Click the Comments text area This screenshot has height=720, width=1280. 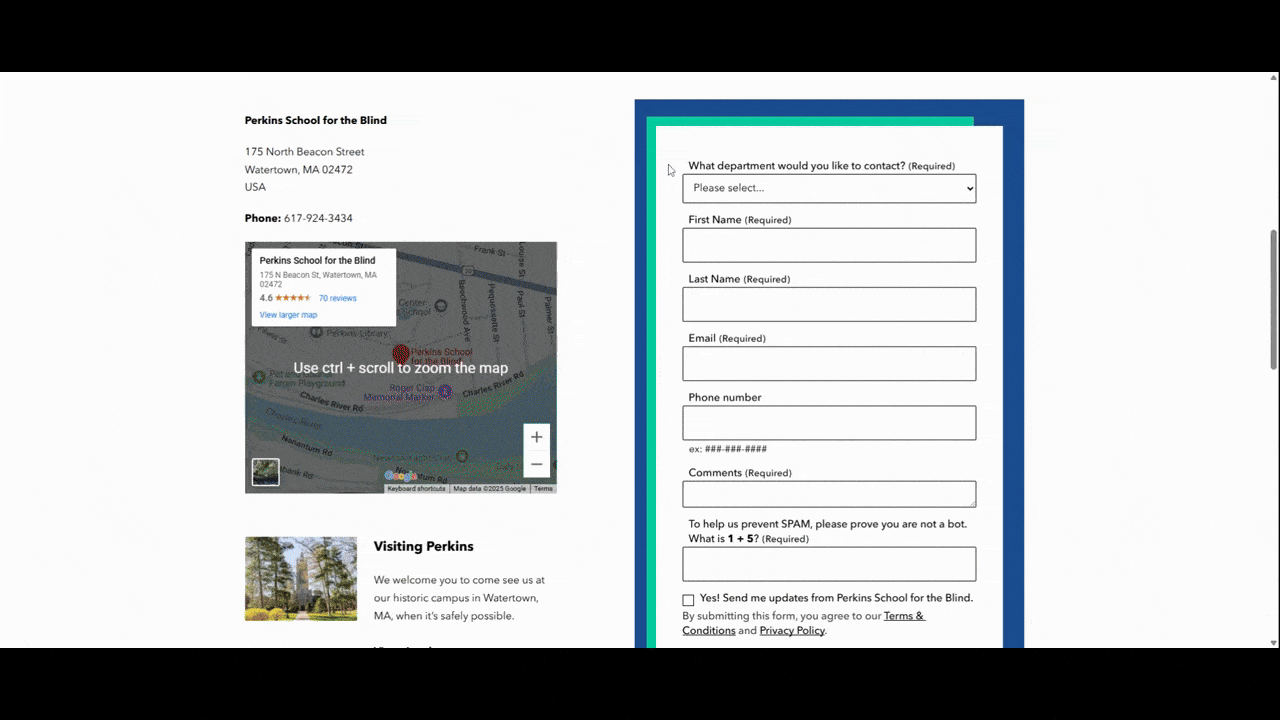(829, 494)
